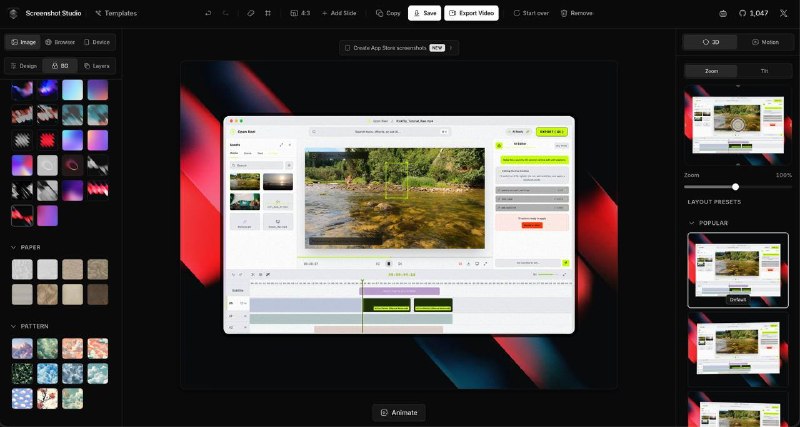Choose the dark green foliage pattern

[x=22, y=374]
